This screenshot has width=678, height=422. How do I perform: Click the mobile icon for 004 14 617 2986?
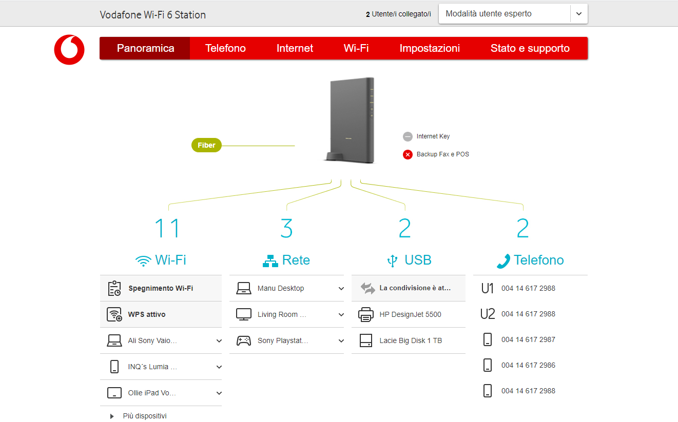[x=487, y=365]
